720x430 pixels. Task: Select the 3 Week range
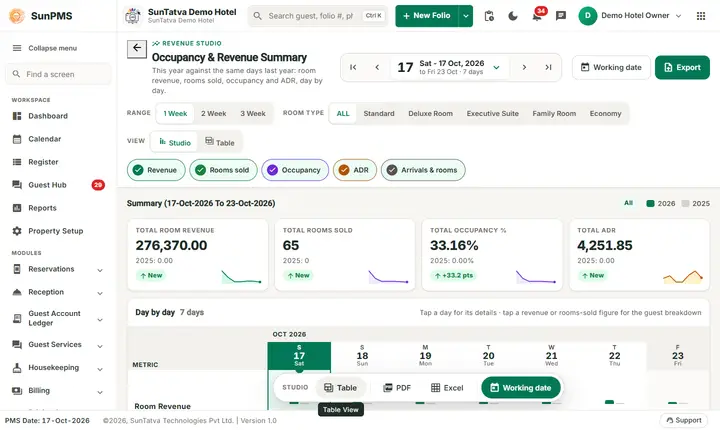tap(253, 113)
